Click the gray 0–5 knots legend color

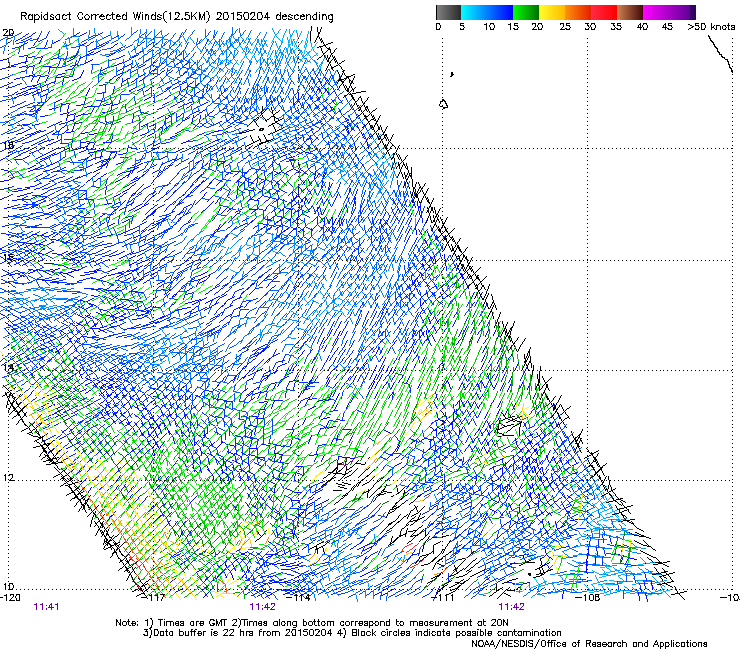click(448, 12)
